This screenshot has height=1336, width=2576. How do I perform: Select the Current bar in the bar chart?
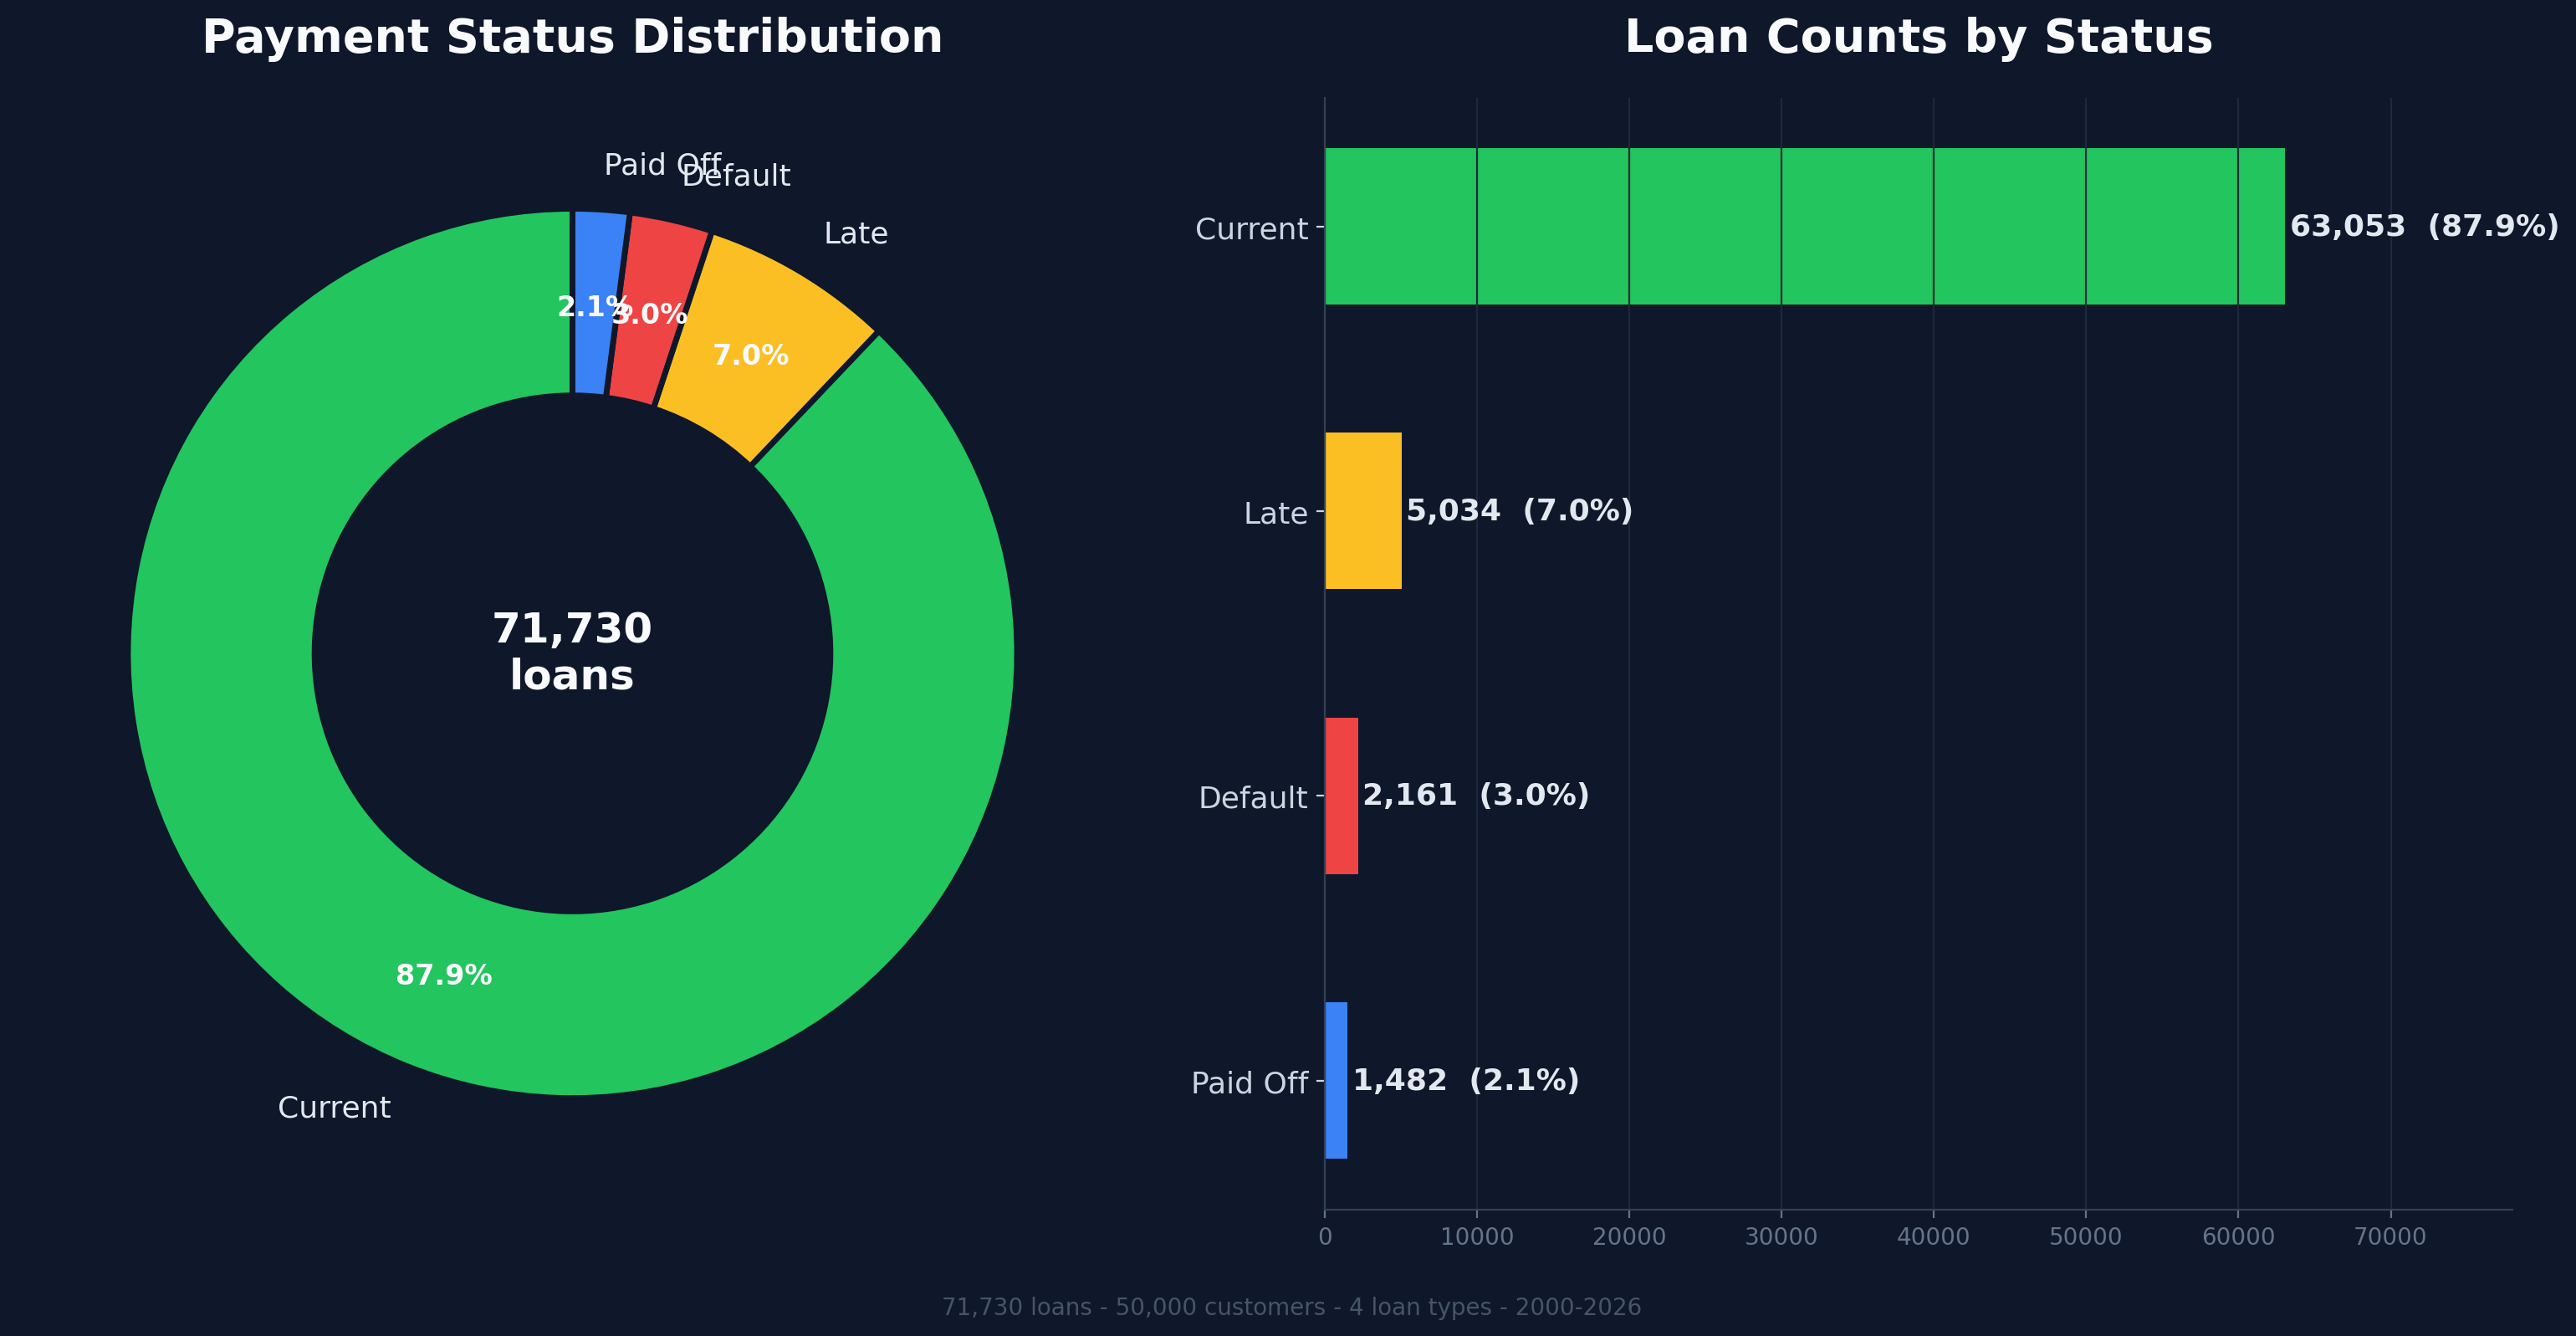(x=1800, y=226)
